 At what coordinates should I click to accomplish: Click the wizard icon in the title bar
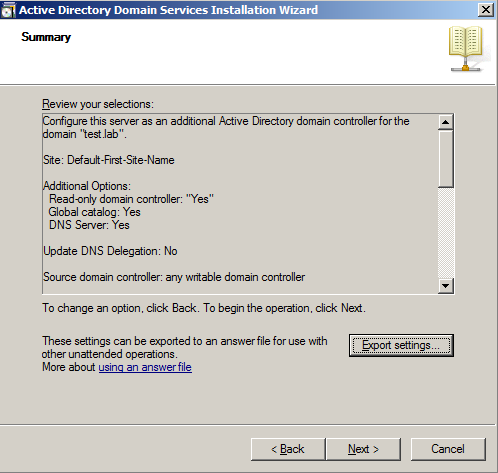click(8, 10)
